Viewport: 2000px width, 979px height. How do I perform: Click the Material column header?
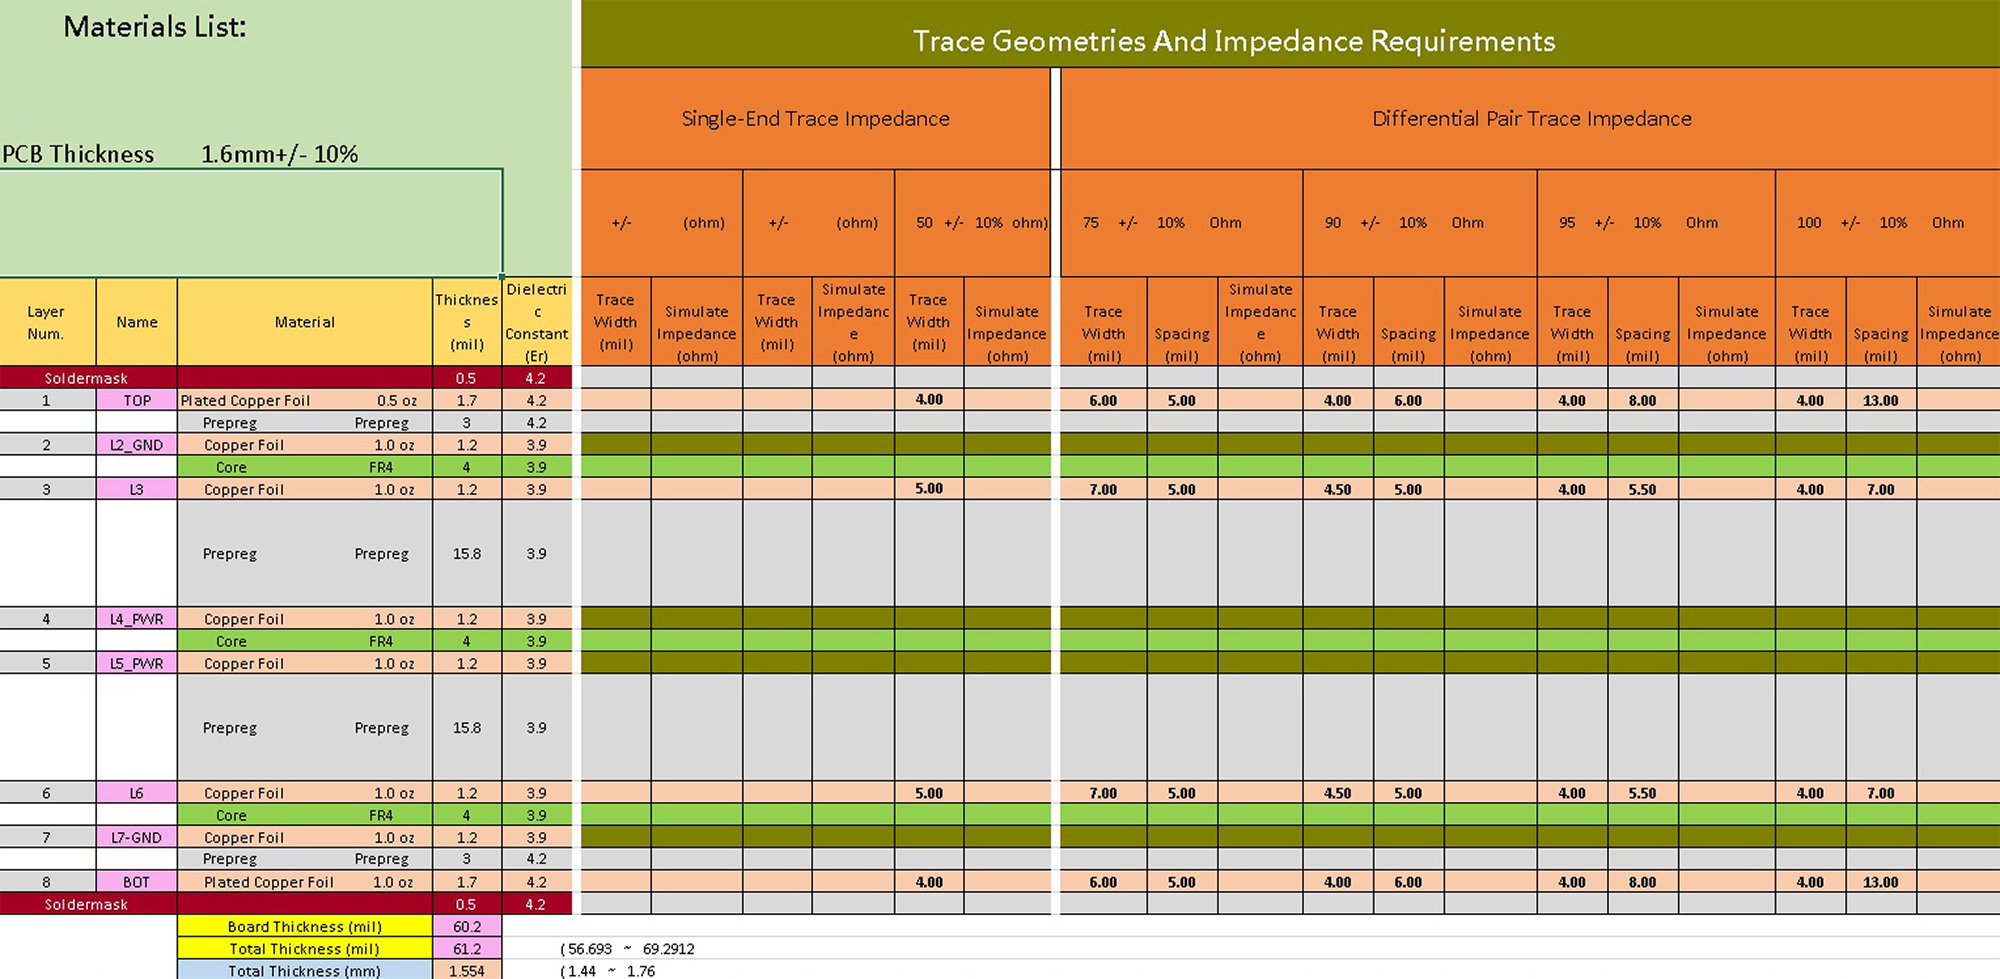(x=304, y=322)
